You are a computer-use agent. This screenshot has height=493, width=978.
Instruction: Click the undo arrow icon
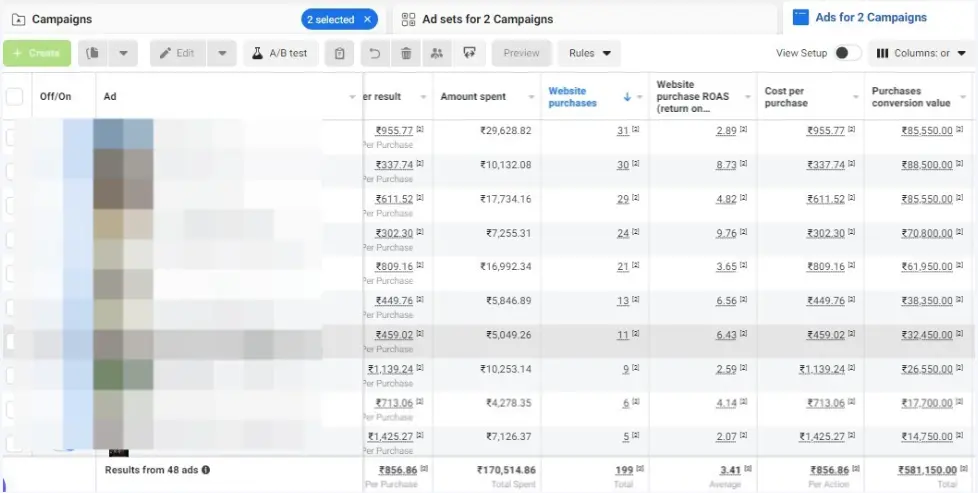[374, 53]
